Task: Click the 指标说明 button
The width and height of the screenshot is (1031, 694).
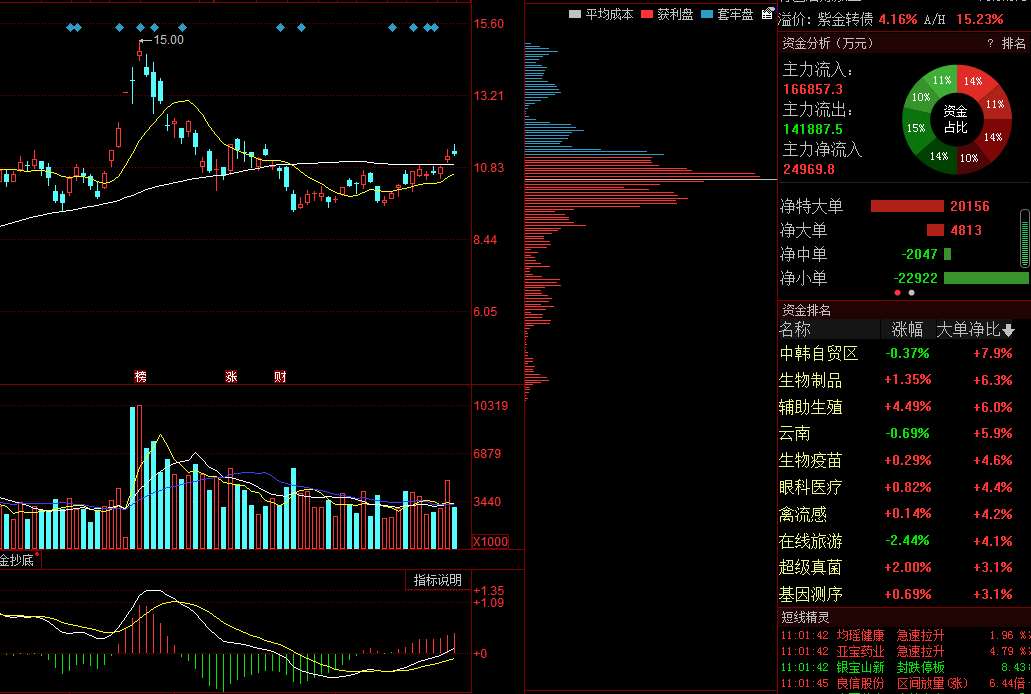Action: (438, 580)
